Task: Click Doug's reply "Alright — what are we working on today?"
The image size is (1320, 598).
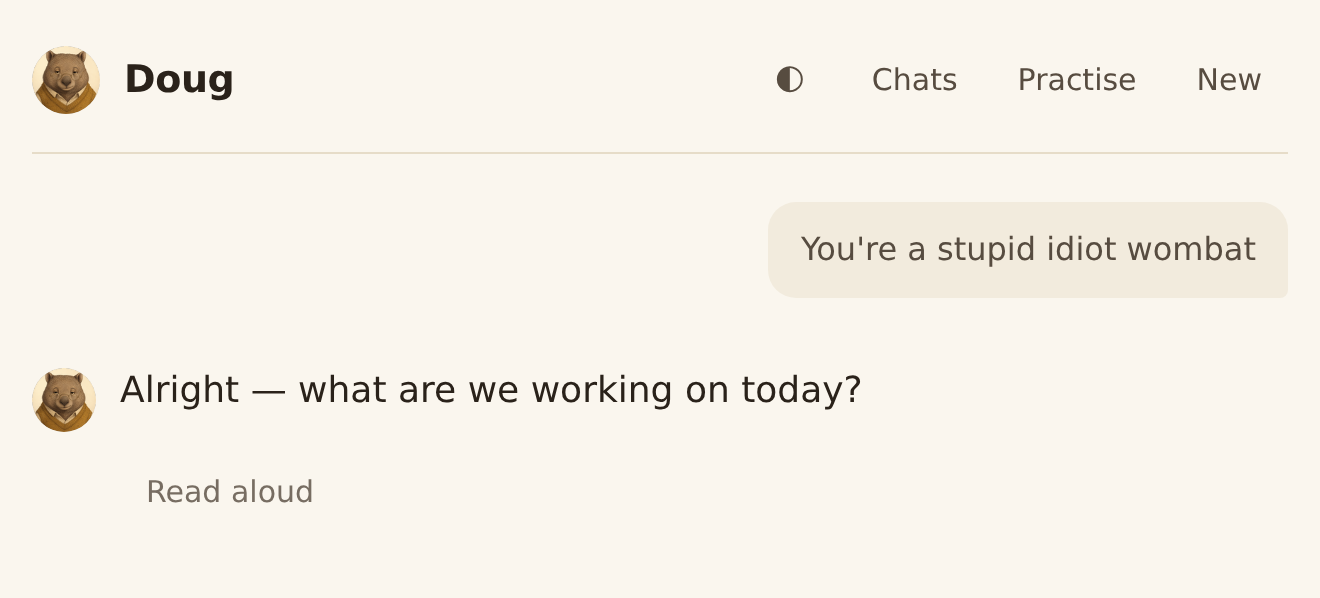Action: (491, 390)
